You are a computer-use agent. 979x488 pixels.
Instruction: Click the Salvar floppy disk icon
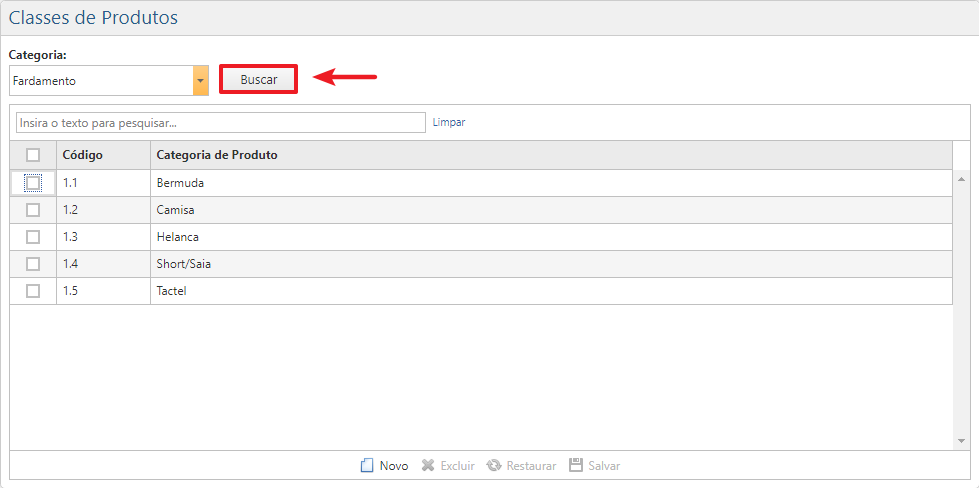coord(576,466)
